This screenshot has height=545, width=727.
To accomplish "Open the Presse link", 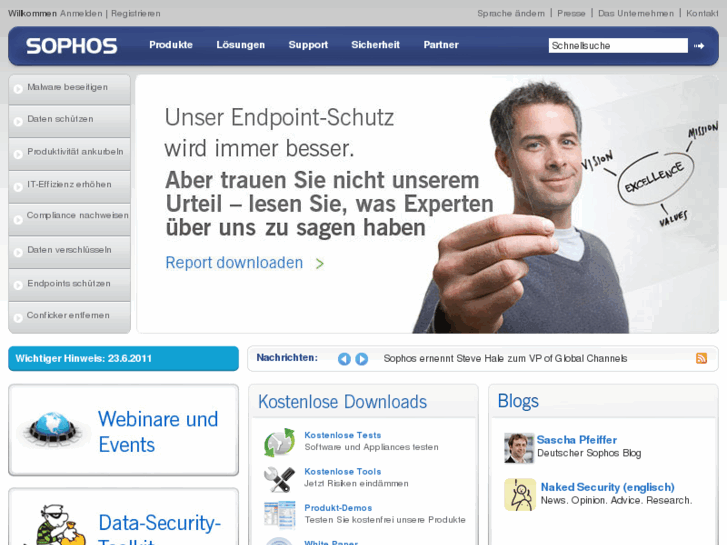I will click(571, 13).
